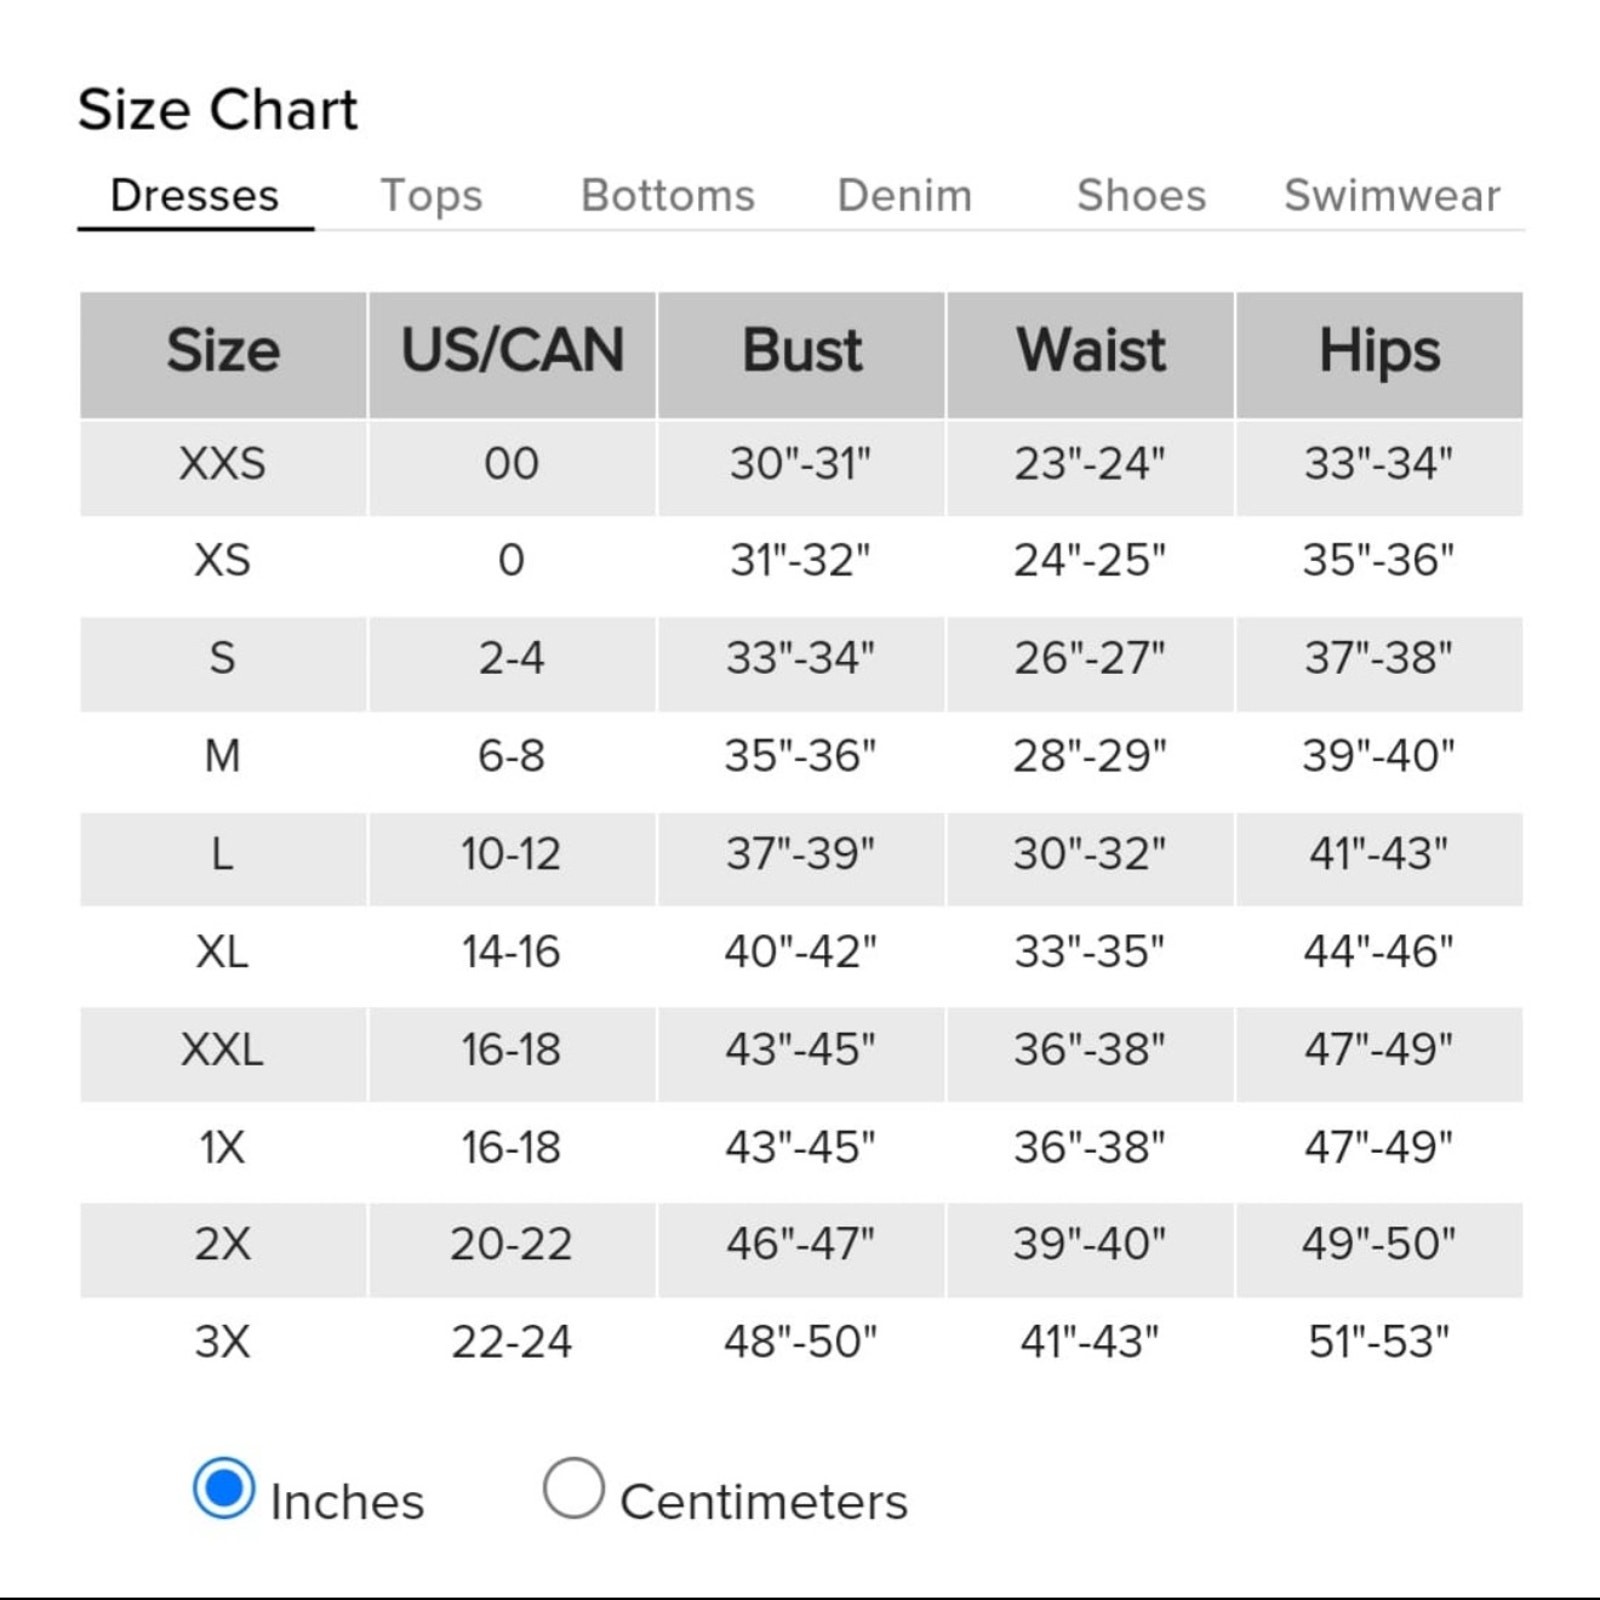
Task: Switch to the Tops tab
Action: [x=432, y=196]
